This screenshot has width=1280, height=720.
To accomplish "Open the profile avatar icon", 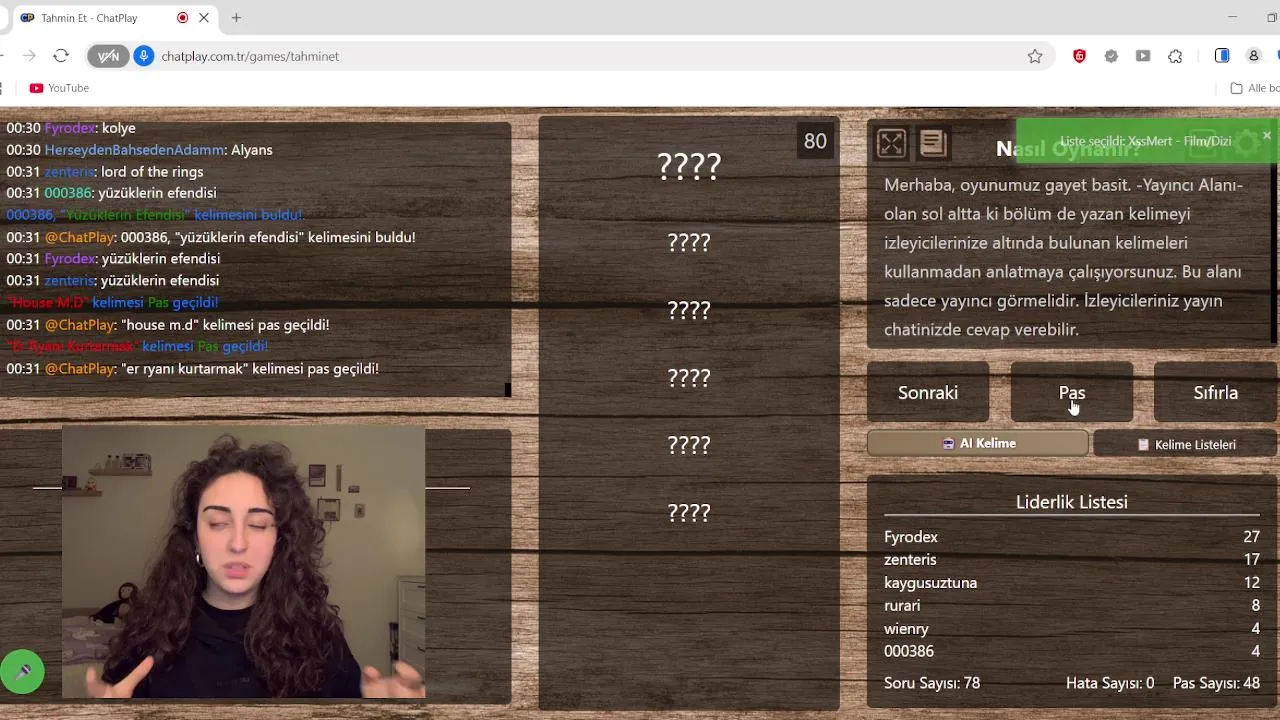I will pos(1253,56).
